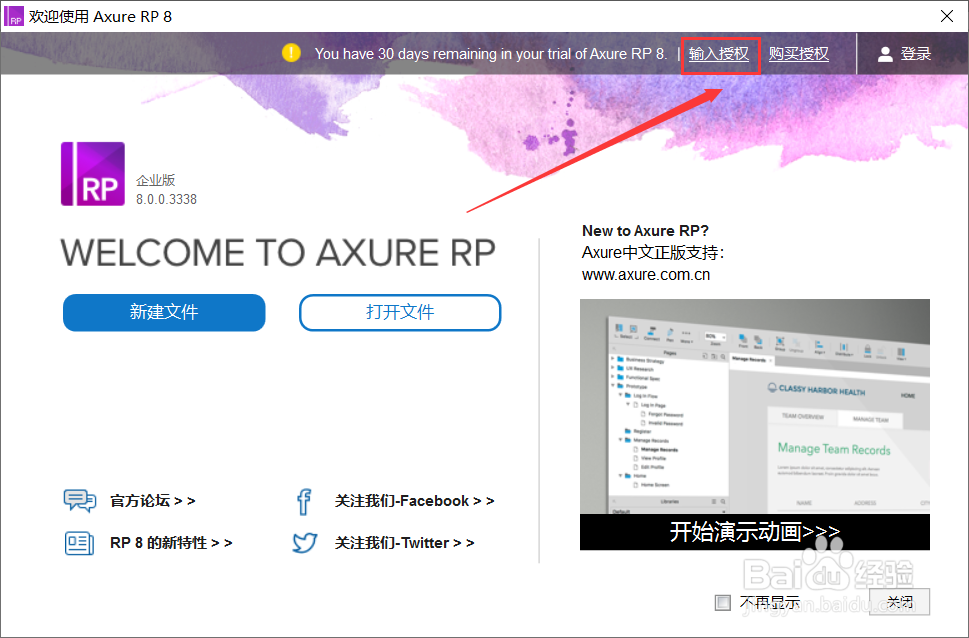Open RP 8 的新特性 link
969x638 pixels.
coord(171,543)
